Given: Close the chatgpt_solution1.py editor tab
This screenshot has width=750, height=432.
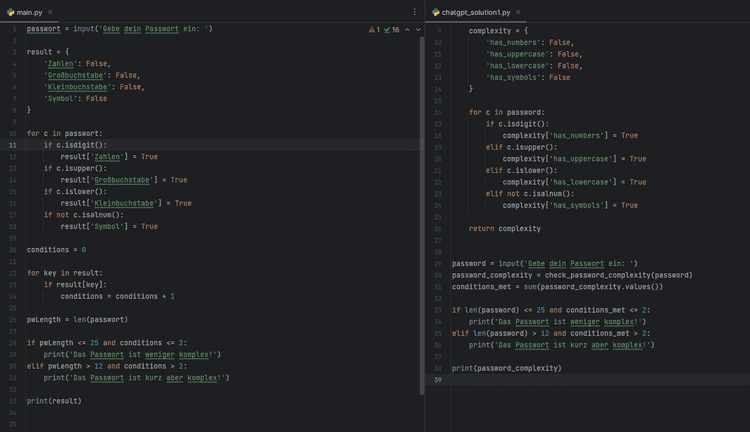Looking at the screenshot, I should click(520, 12).
